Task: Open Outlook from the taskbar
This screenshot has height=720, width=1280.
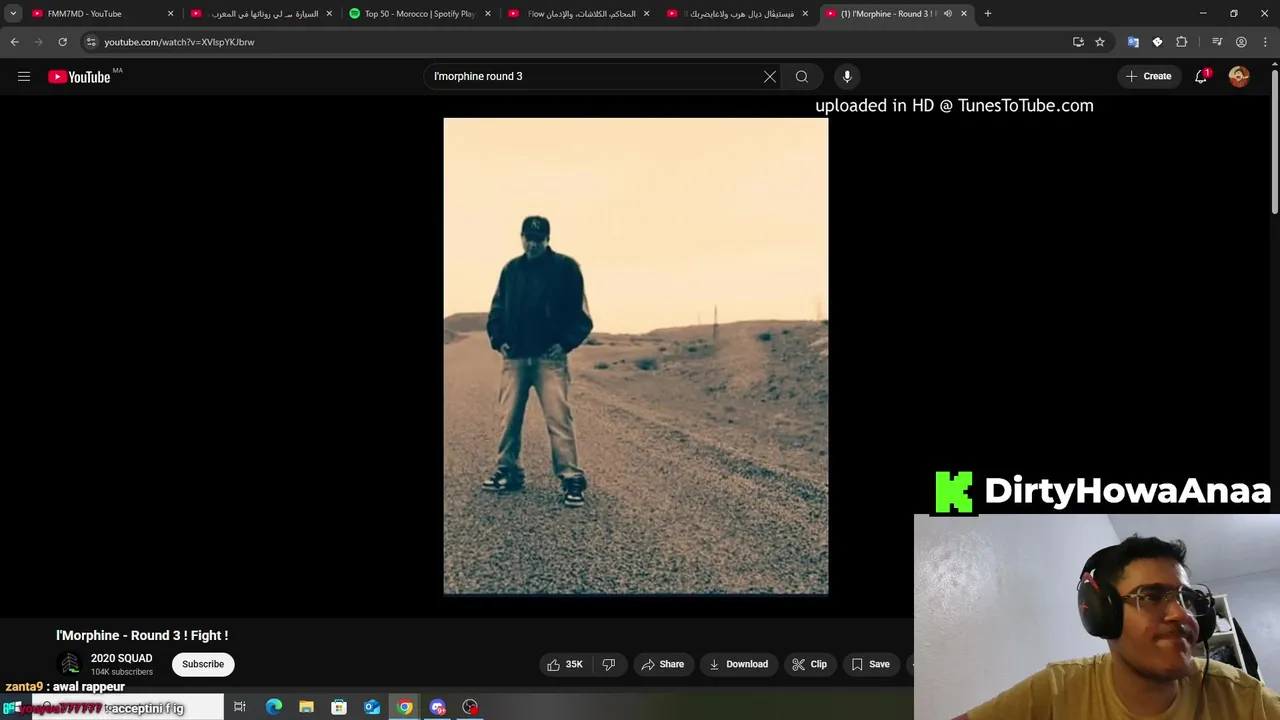Action: pos(372,707)
